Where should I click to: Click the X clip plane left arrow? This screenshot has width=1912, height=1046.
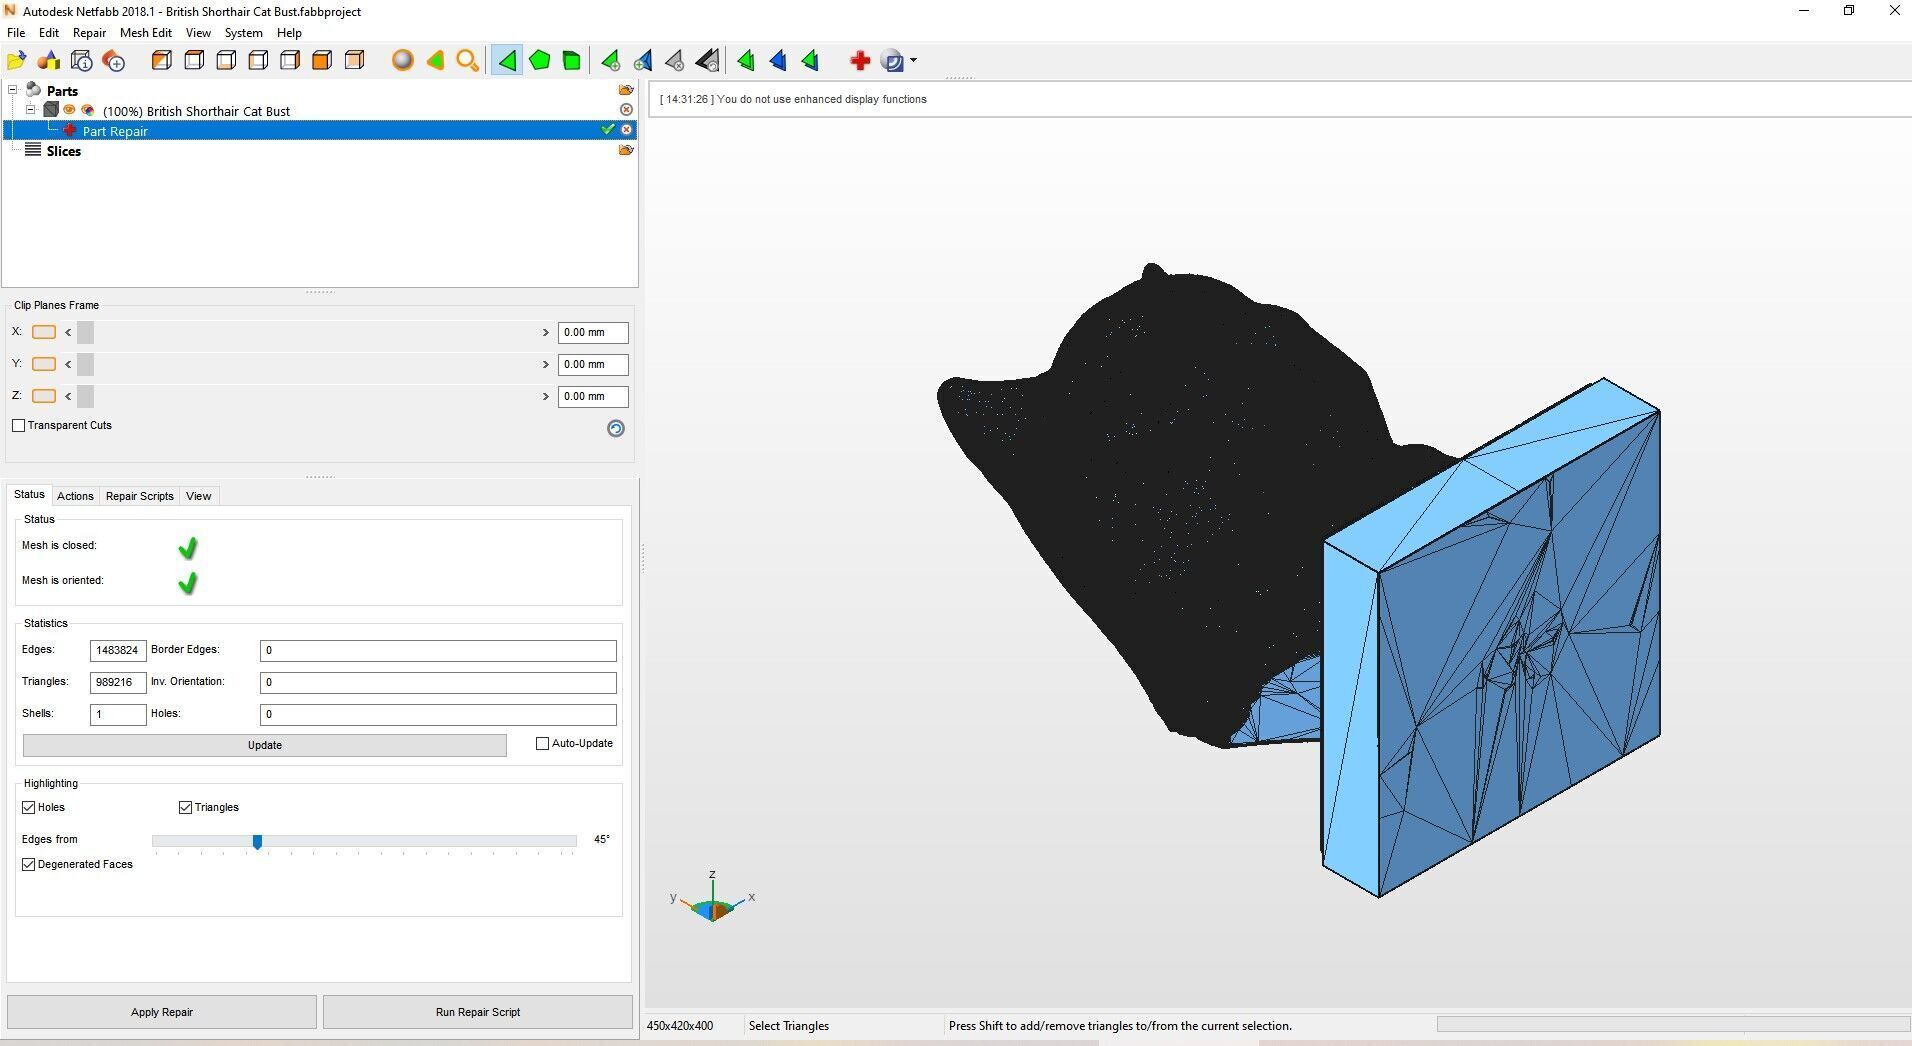(x=68, y=332)
